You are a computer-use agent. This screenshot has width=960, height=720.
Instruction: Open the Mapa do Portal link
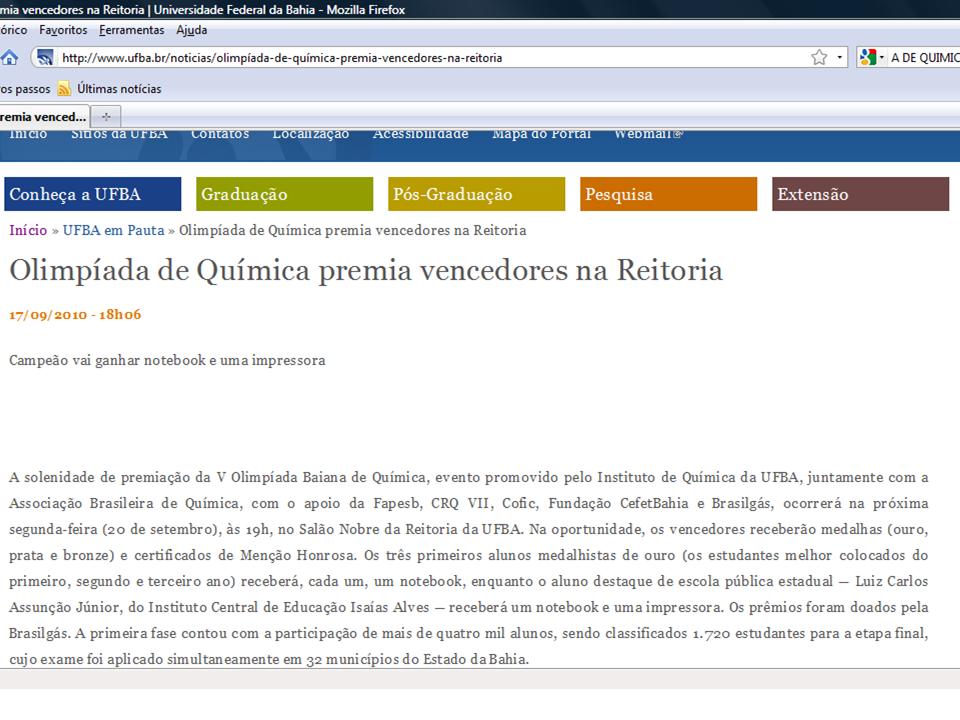coord(542,133)
